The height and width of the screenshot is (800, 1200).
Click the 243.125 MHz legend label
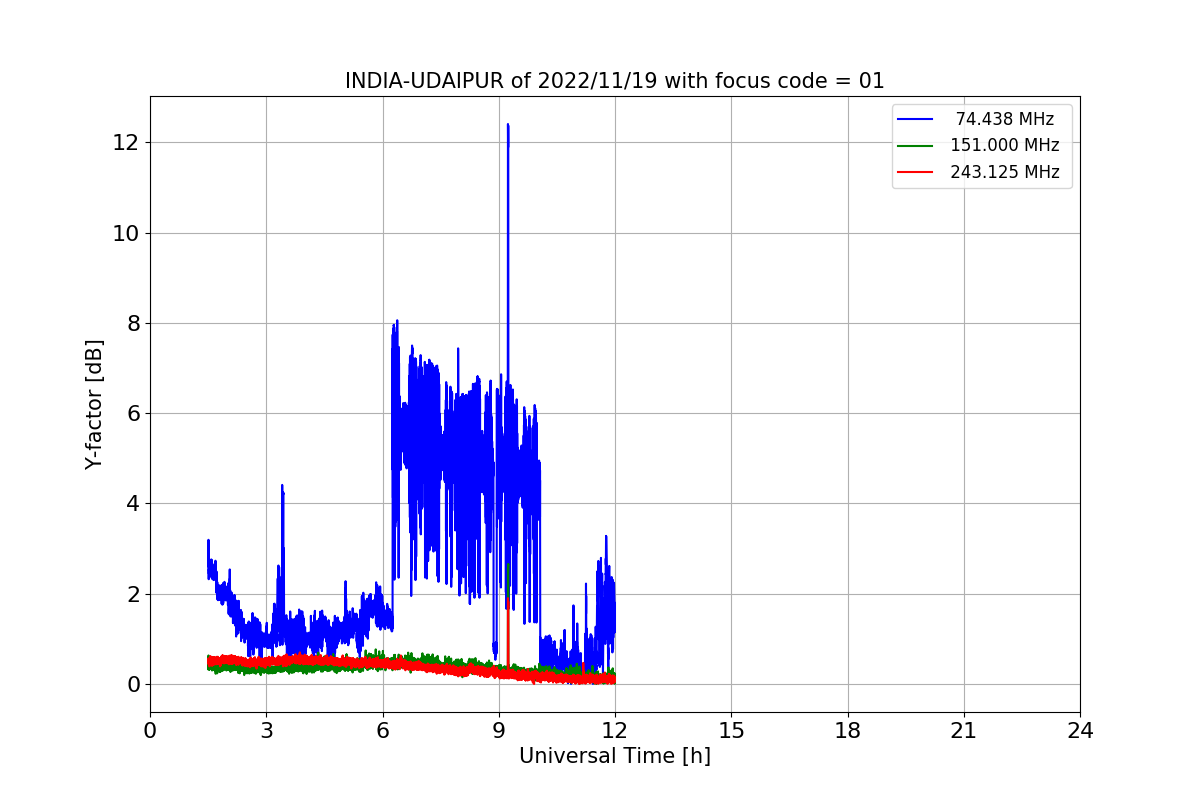[x=1004, y=172]
